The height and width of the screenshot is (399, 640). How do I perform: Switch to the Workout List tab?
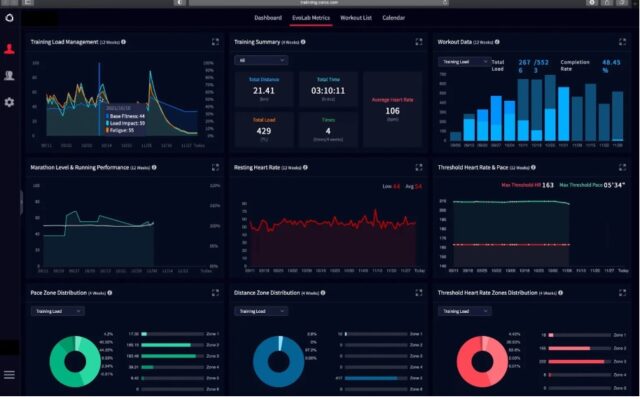[356, 18]
